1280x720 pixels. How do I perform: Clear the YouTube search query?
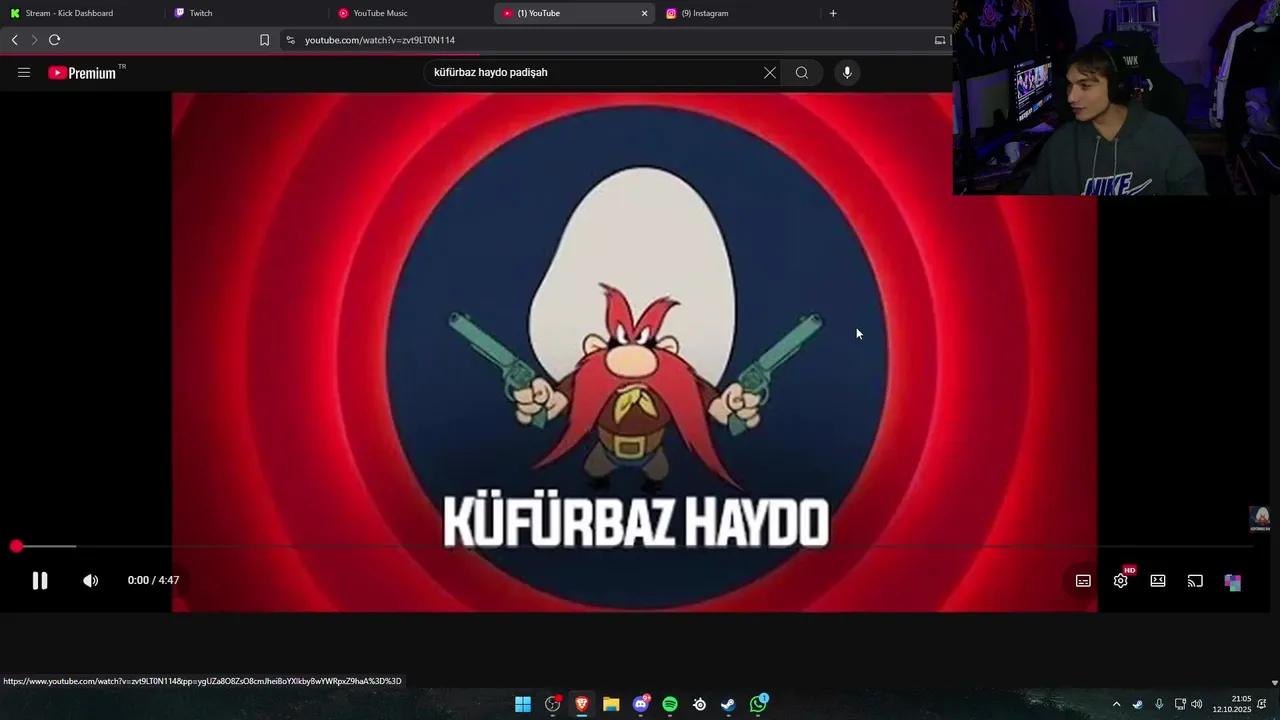(770, 72)
